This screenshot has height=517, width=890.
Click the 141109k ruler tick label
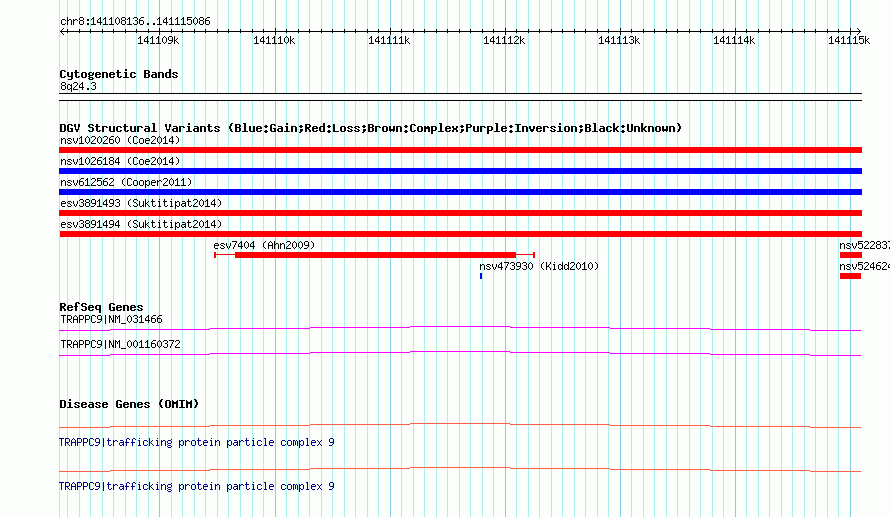pyautogui.click(x=158, y=40)
